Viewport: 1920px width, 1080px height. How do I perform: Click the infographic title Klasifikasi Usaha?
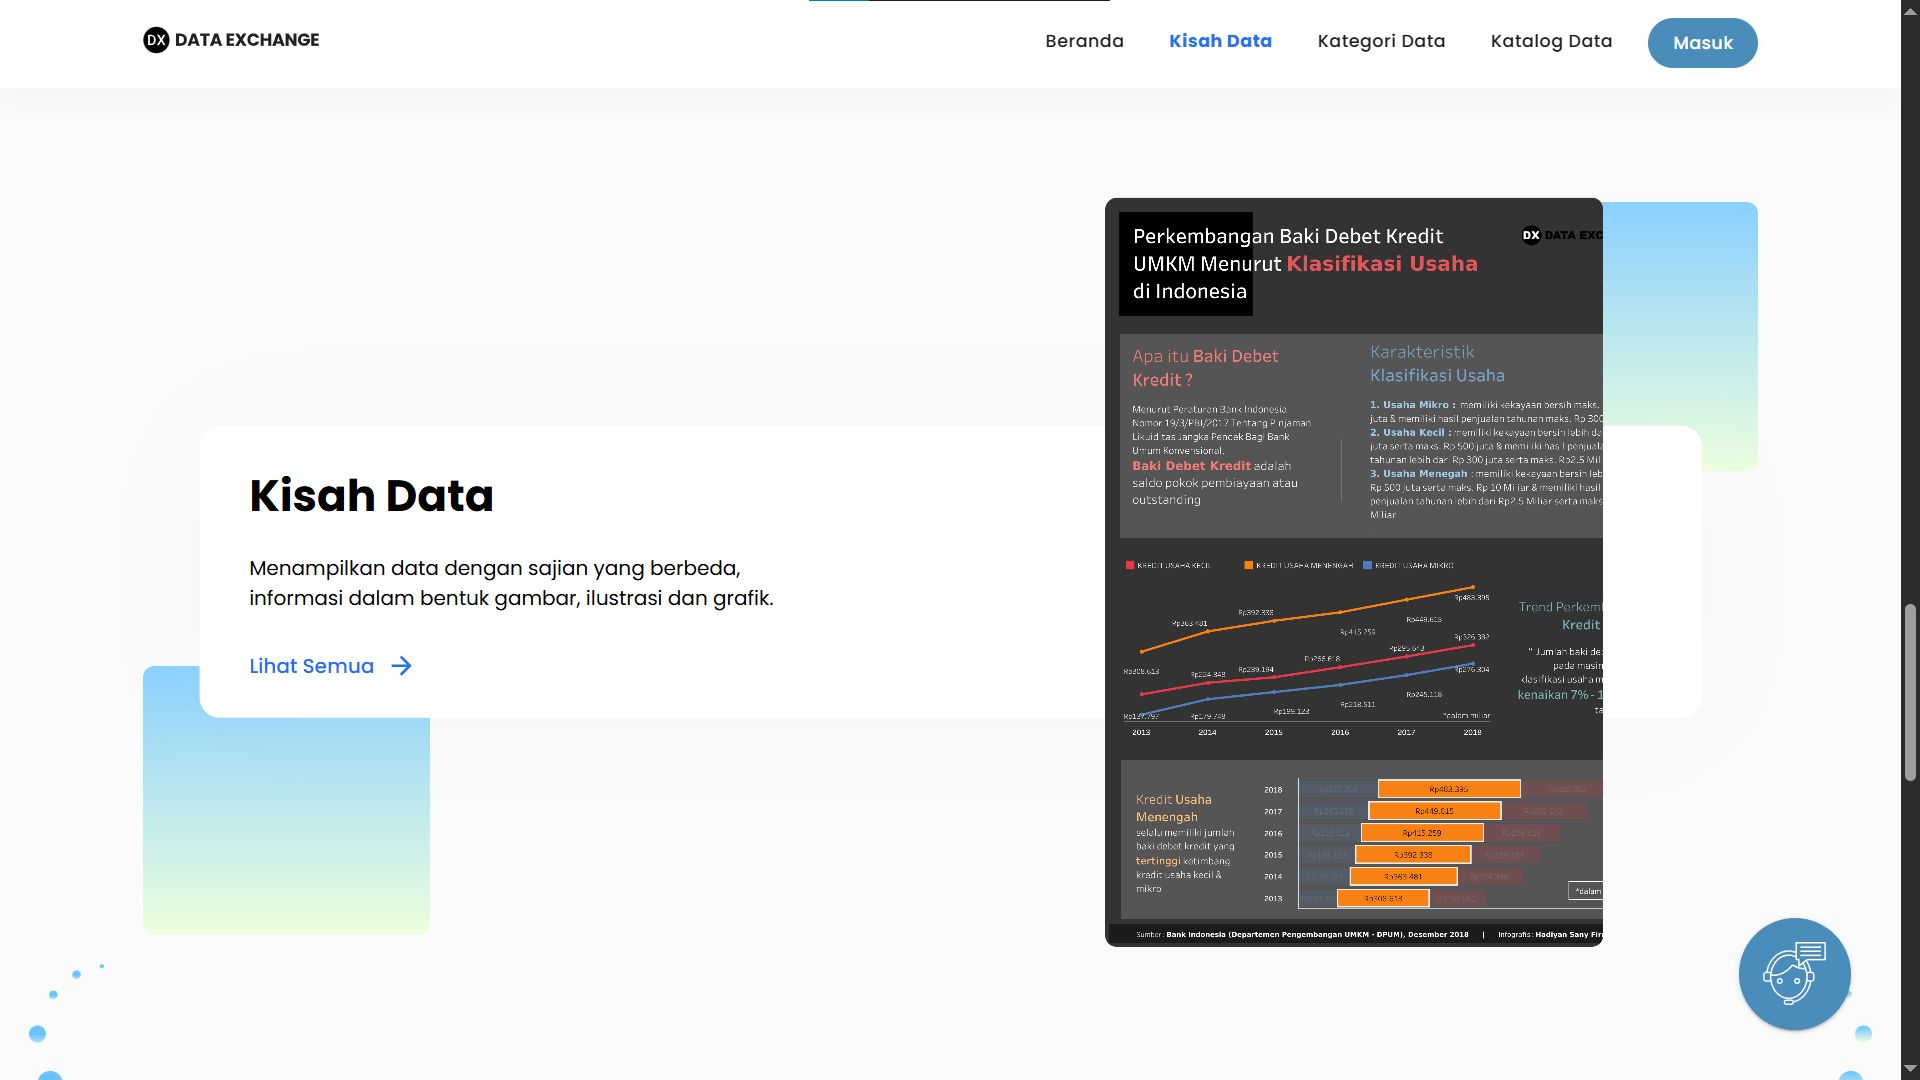1381,264
